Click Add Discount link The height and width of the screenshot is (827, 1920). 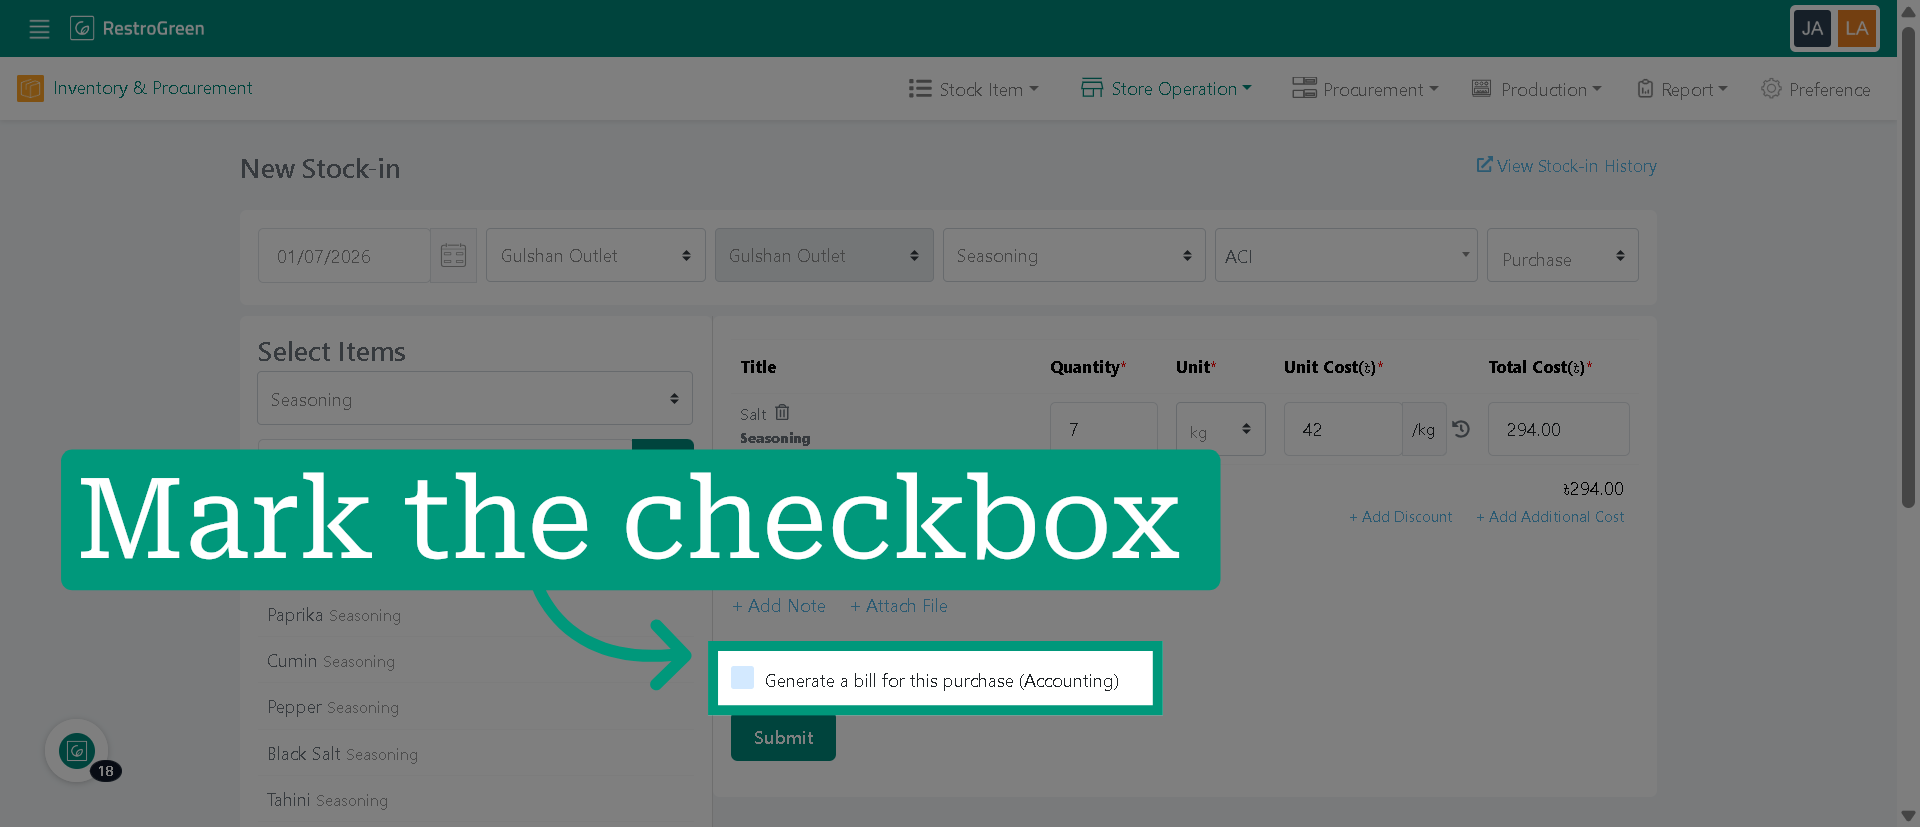(x=1400, y=517)
